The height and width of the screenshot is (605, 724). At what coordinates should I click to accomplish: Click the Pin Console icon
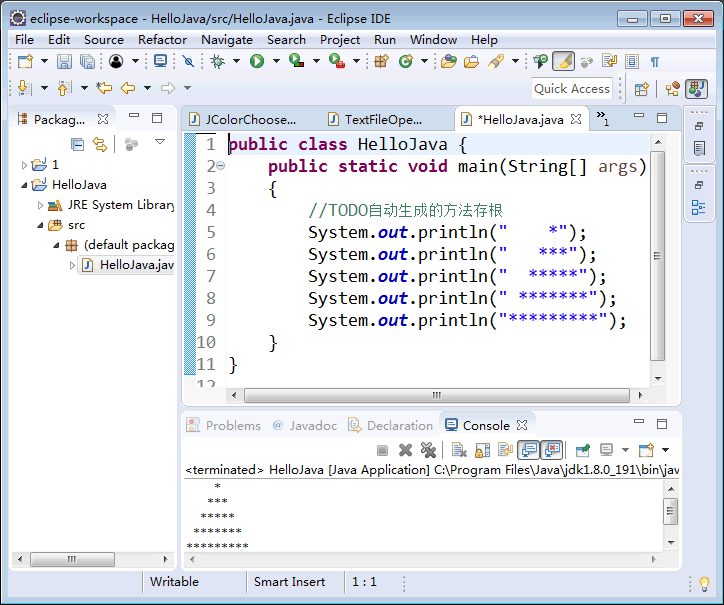click(x=580, y=451)
